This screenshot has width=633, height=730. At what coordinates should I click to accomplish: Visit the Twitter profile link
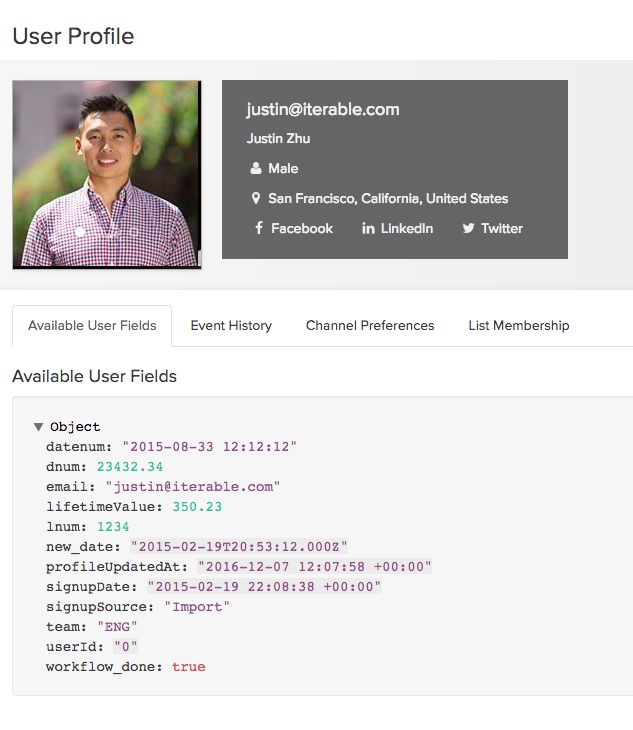pos(501,228)
